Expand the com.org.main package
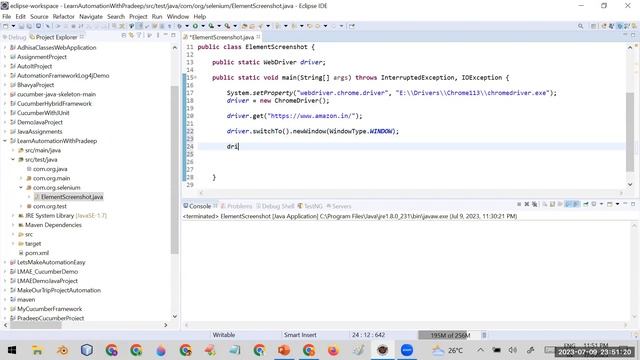 point(21,178)
